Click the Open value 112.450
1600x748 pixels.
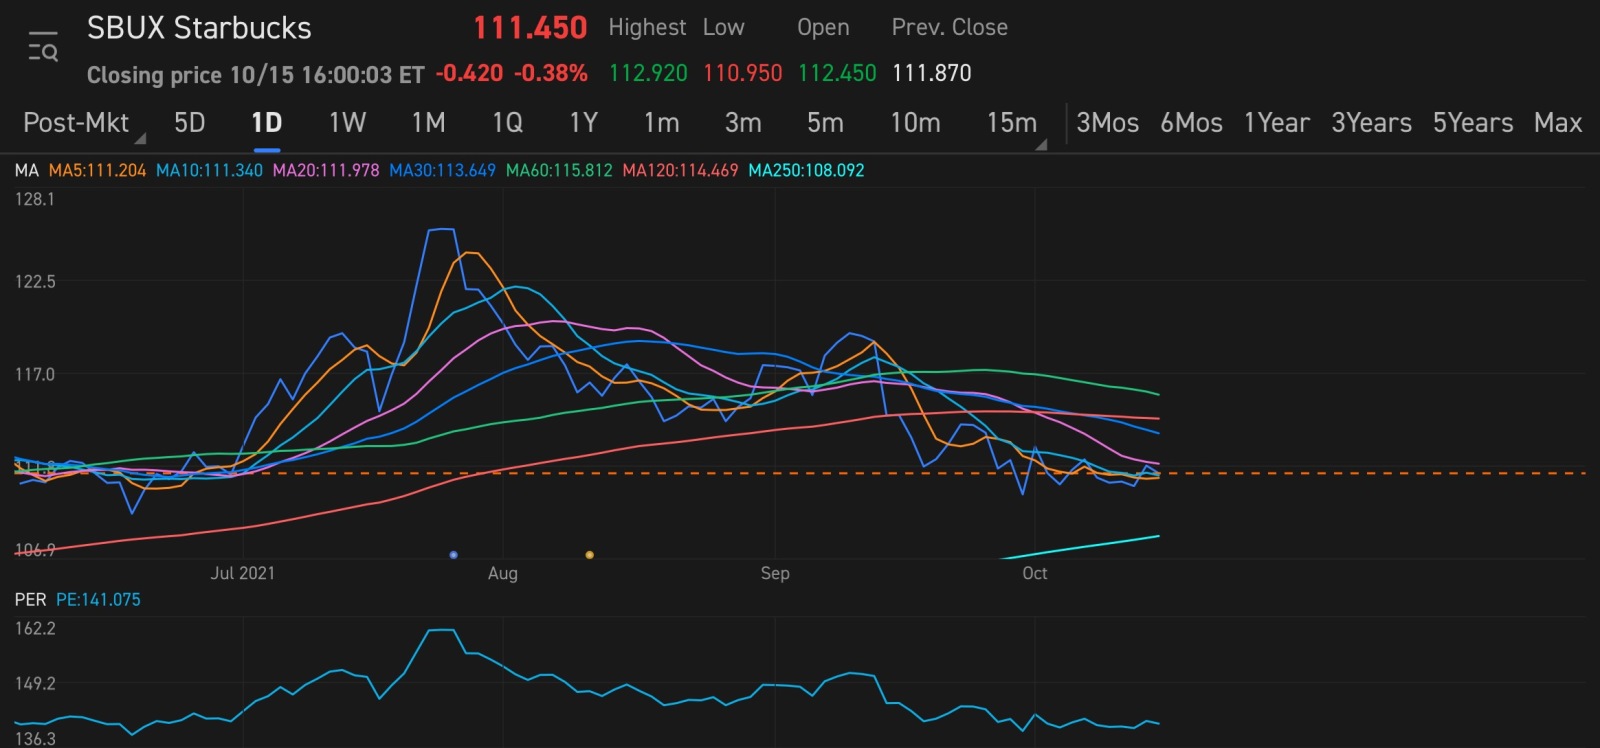tap(837, 73)
